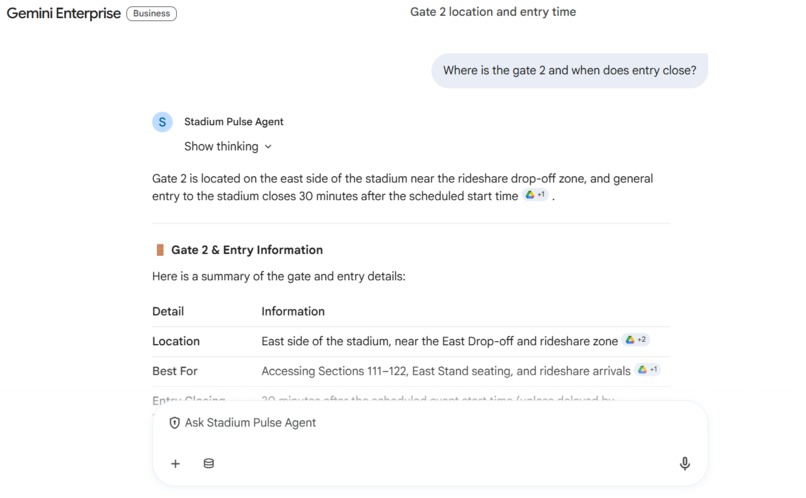The image size is (806, 498).
Task: Click the text 'East side of the stadium, near the East Drop-off'
Action: pyautogui.click(x=387, y=341)
